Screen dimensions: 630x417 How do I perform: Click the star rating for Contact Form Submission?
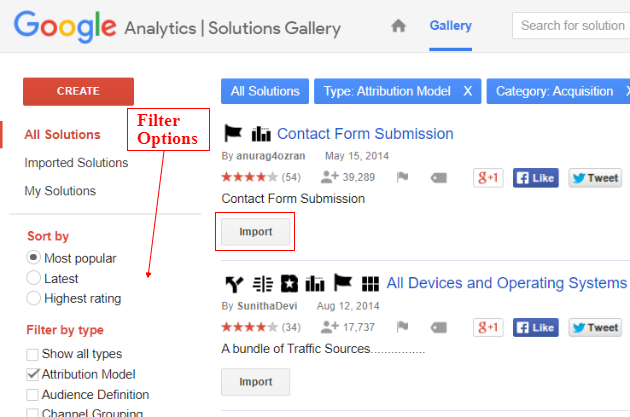[249, 177]
